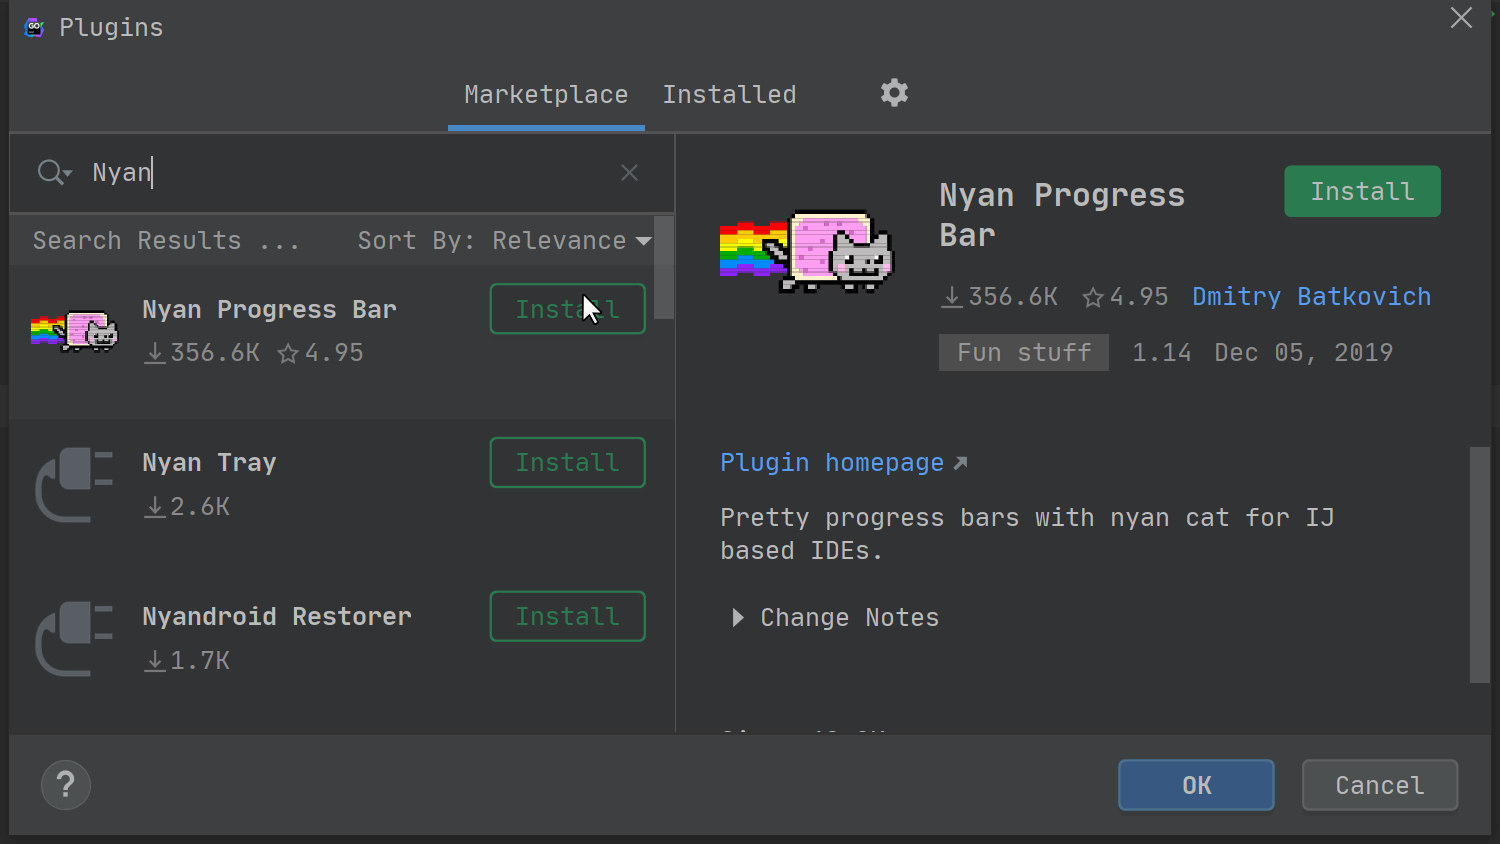Open the Plugin homepage link

pos(844,463)
